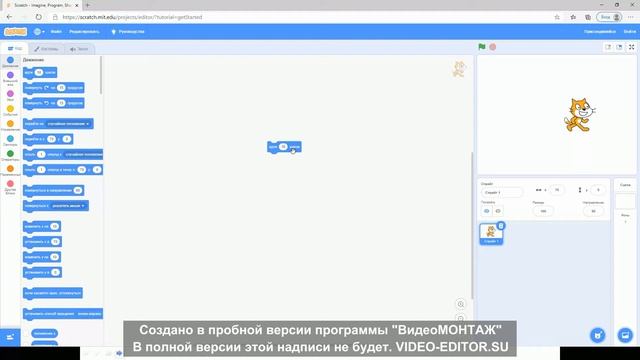
Task: Click the browser profile button
Action: pos(609,17)
